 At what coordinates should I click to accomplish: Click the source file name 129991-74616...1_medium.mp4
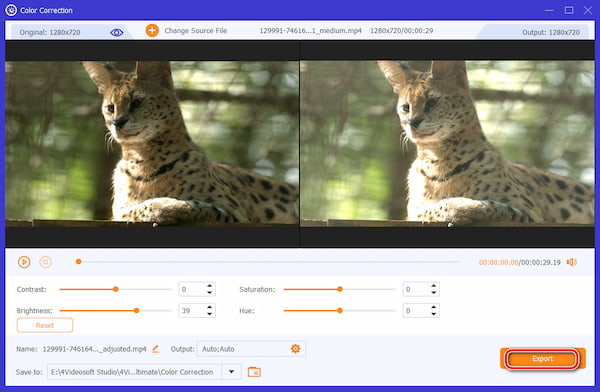coord(310,31)
